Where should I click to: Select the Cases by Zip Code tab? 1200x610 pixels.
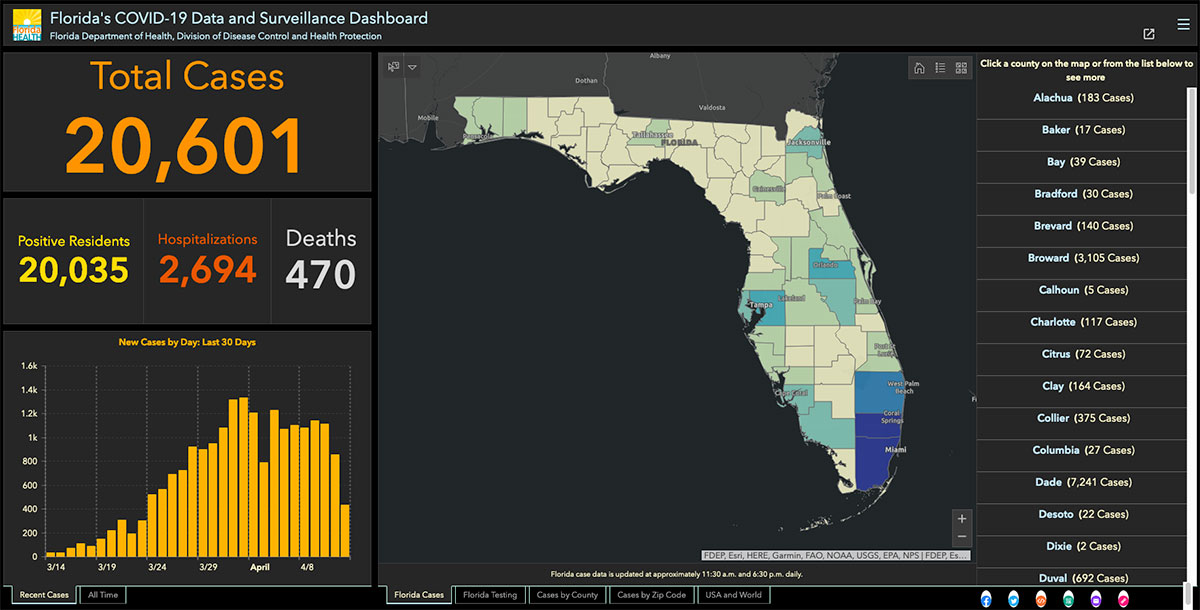pos(651,595)
